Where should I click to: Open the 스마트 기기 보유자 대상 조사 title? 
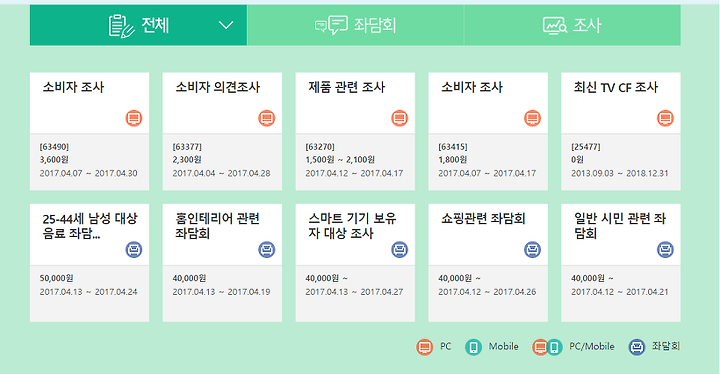click(352, 226)
